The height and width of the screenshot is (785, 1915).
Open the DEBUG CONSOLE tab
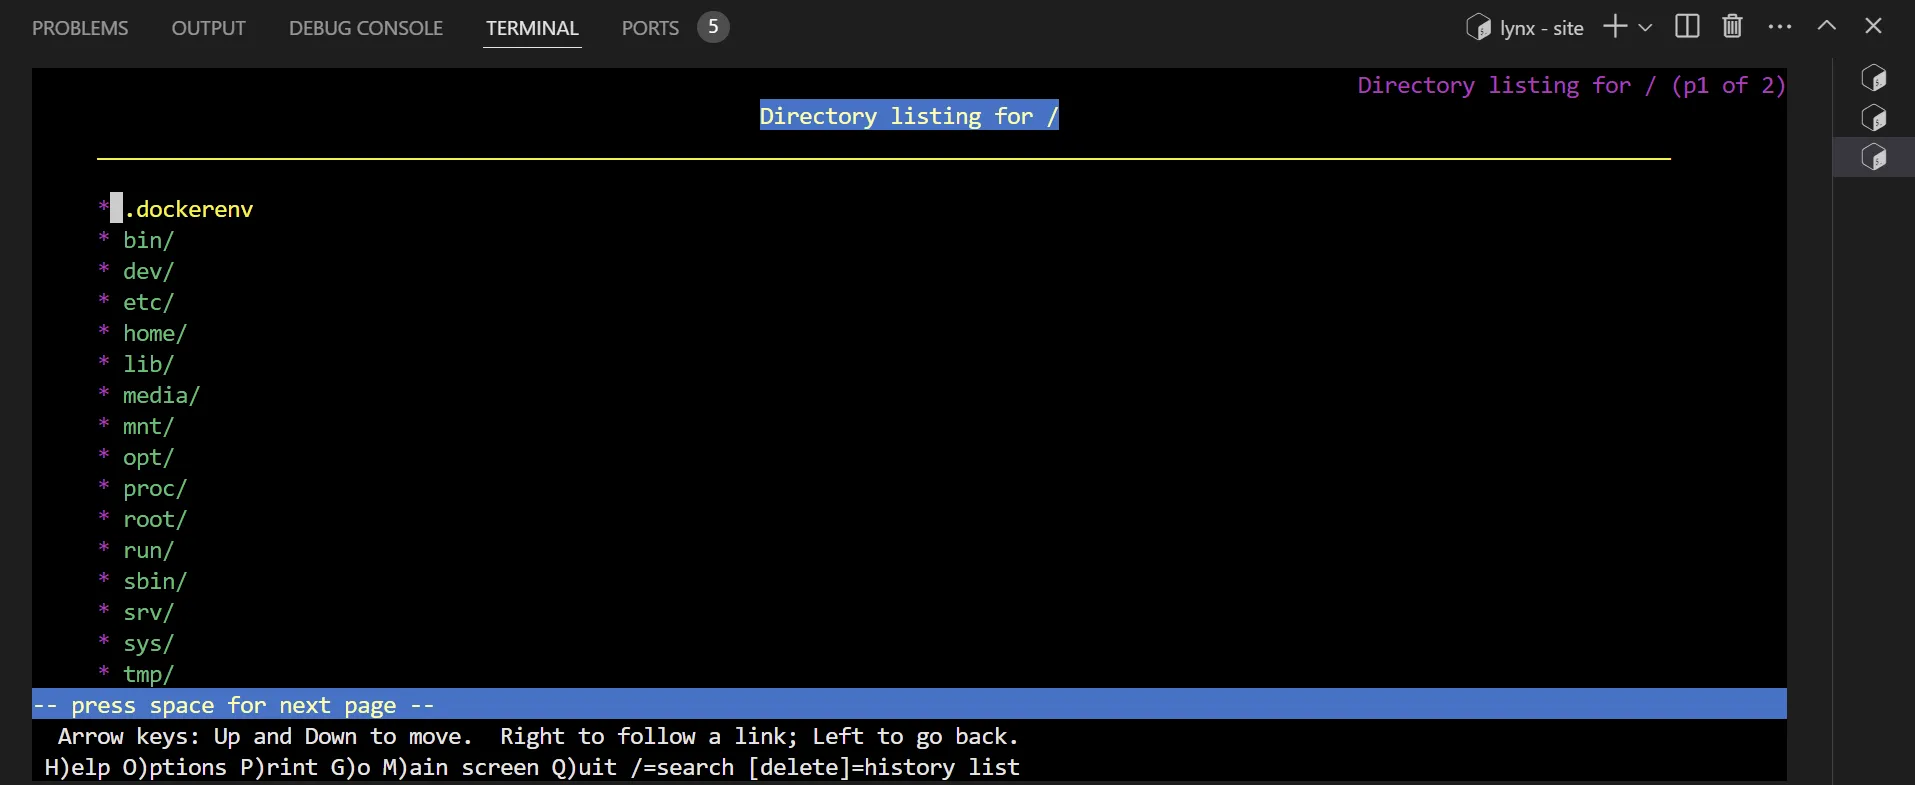pyautogui.click(x=366, y=28)
